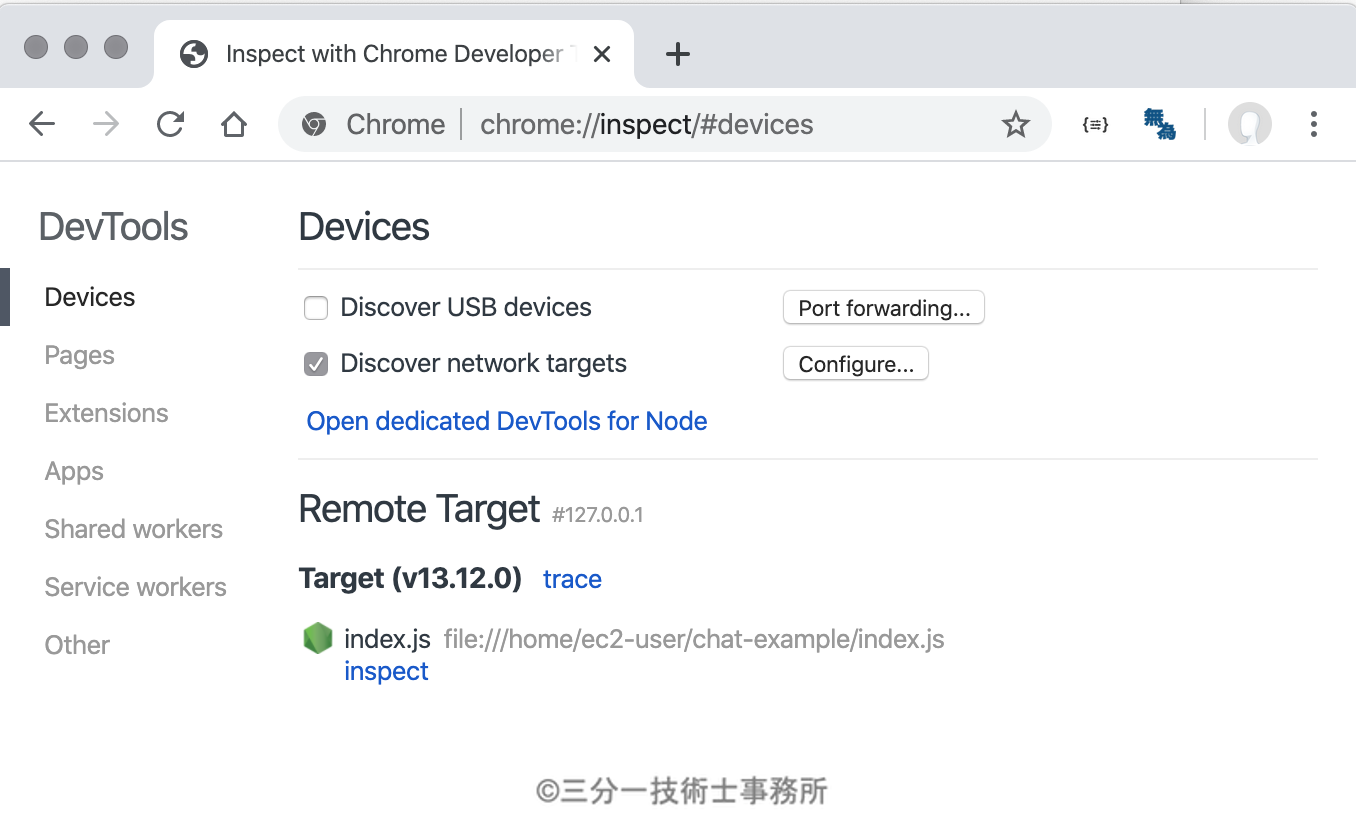
Task: Open dedicated DevTools for Node
Action: [507, 421]
